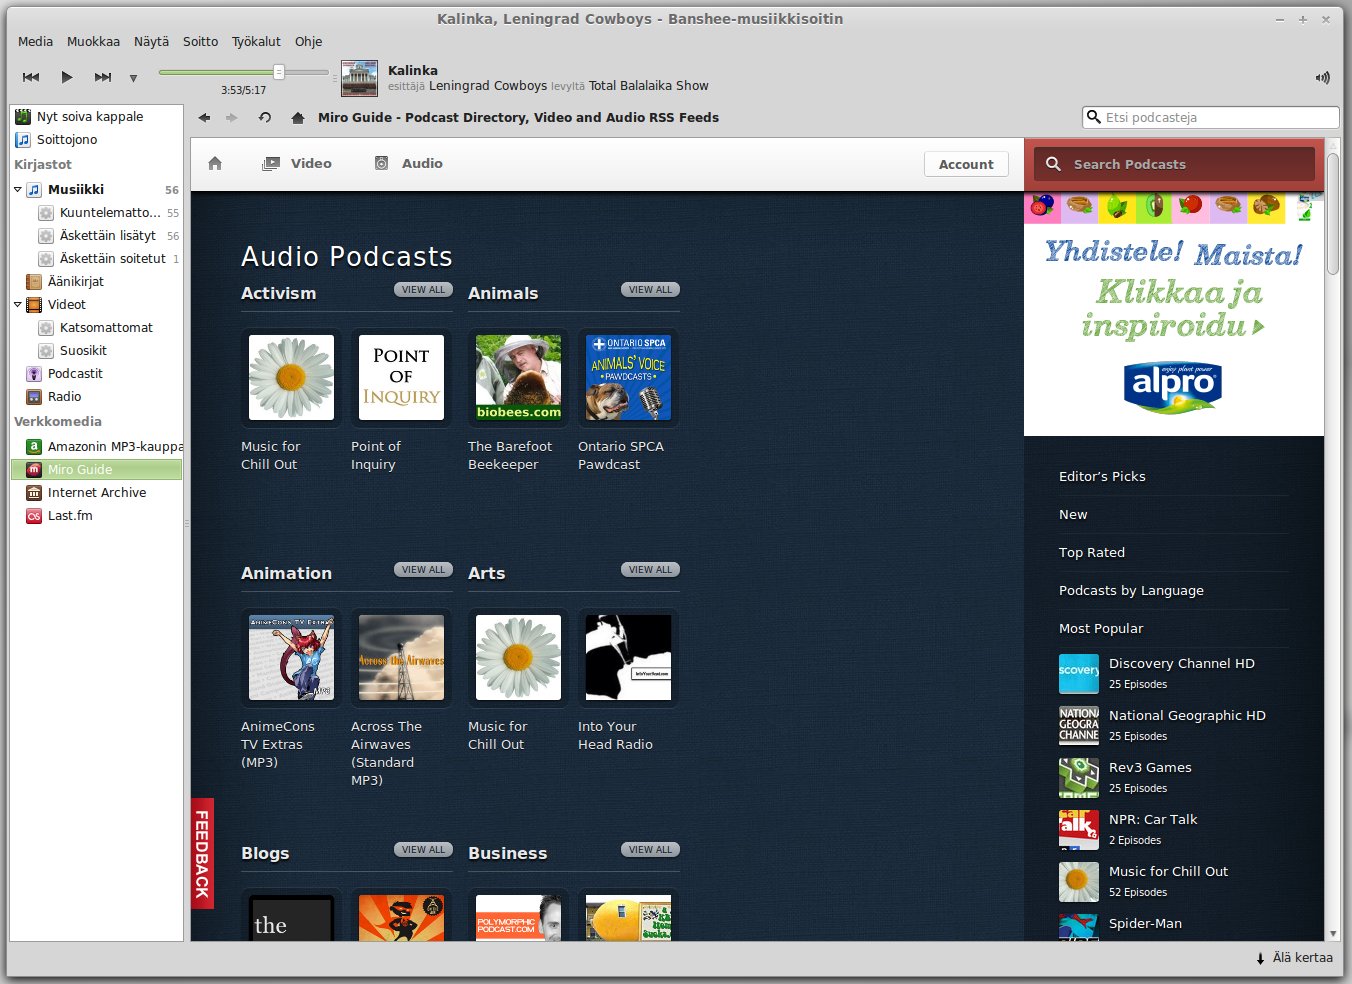Image resolution: width=1352 pixels, height=984 pixels.
Task: Open the Muokkaa menu
Action: tap(93, 41)
